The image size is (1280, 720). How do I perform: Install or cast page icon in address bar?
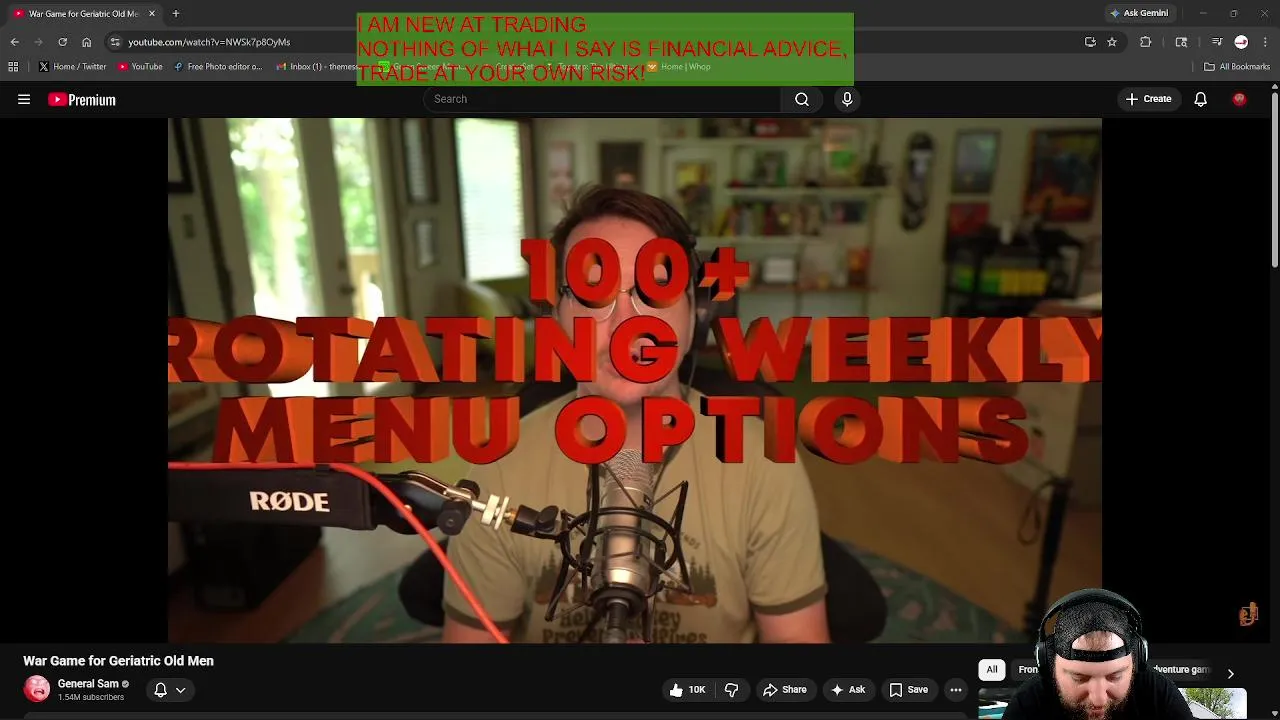tap(1090, 42)
